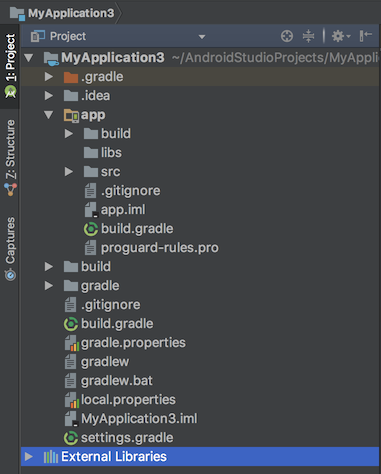
Task: Click the scroll-from-source crosshair icon
Action: coord(287,36)
